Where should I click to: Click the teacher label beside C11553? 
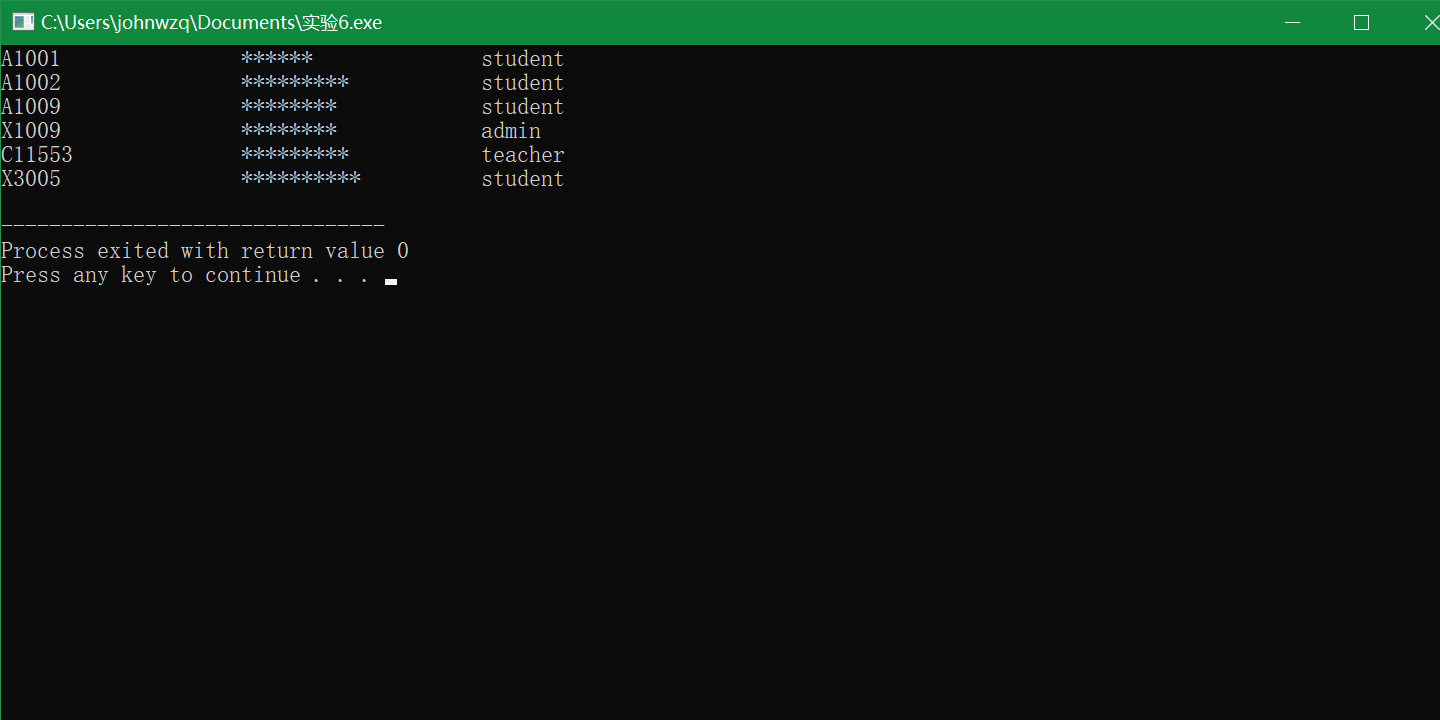tap(522, 154)
